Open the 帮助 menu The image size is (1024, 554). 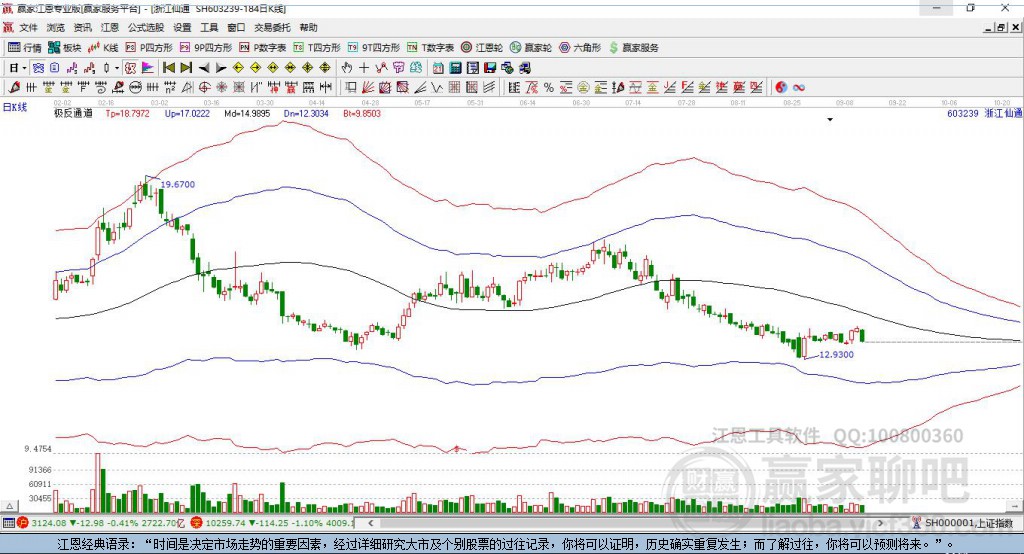[308, 27]
